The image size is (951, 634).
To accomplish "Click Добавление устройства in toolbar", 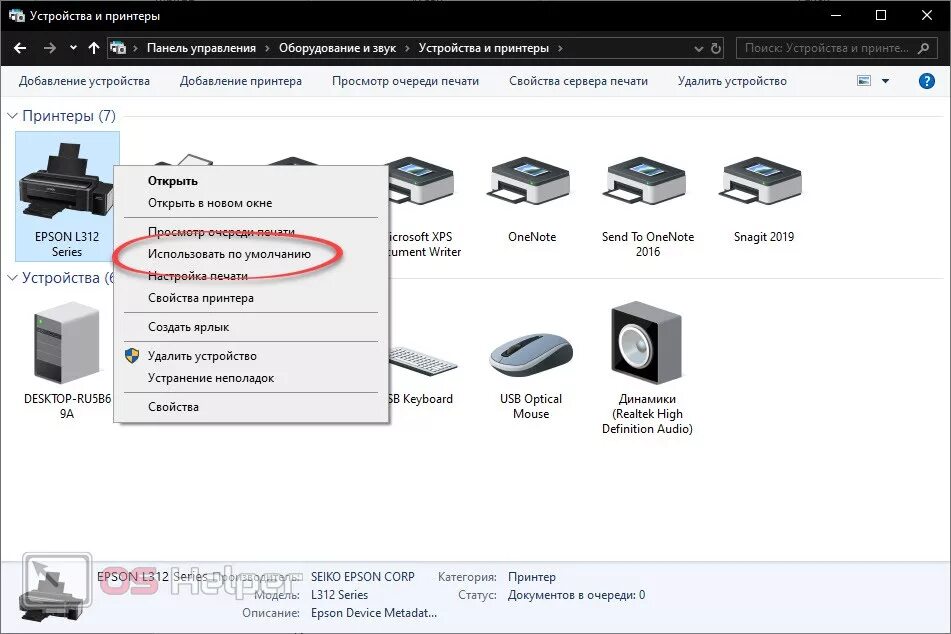I will point(84,81).
